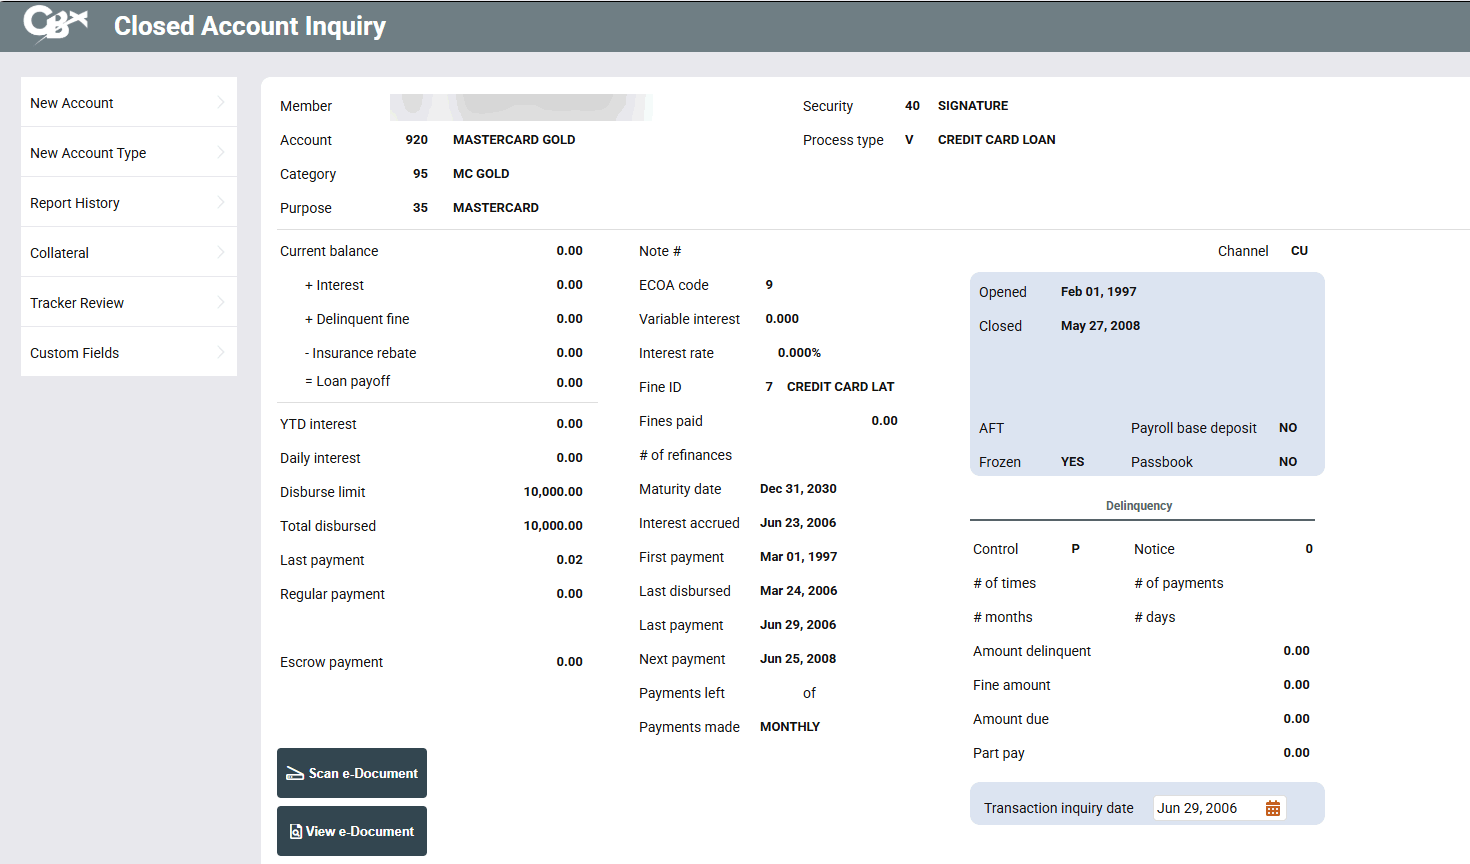This screenshot has width=1470, height=864.
Task: Select Report History in sidebar menu
Action: click(75, 203)
